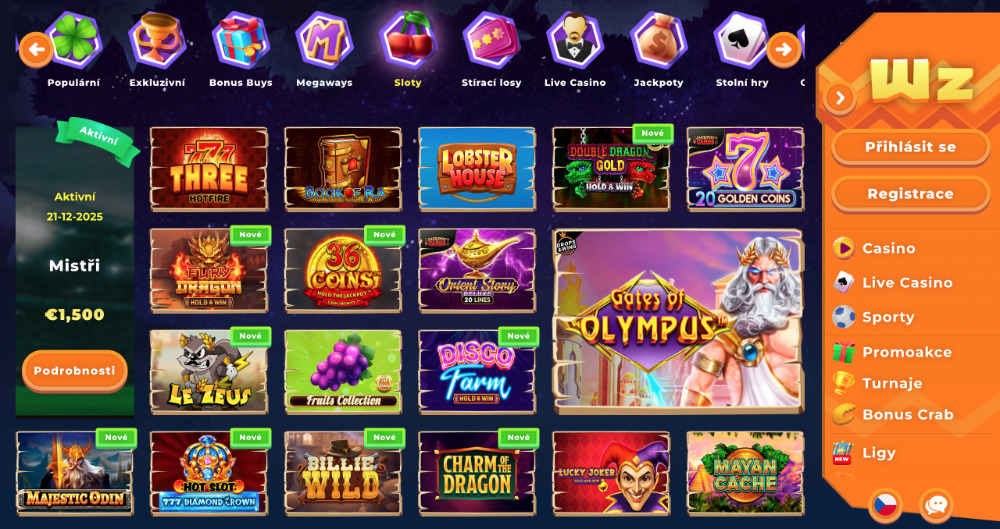Choose the Live Casino dealer icon
1000x529 pixels.
pyautogui.click(x=575, y=40)
